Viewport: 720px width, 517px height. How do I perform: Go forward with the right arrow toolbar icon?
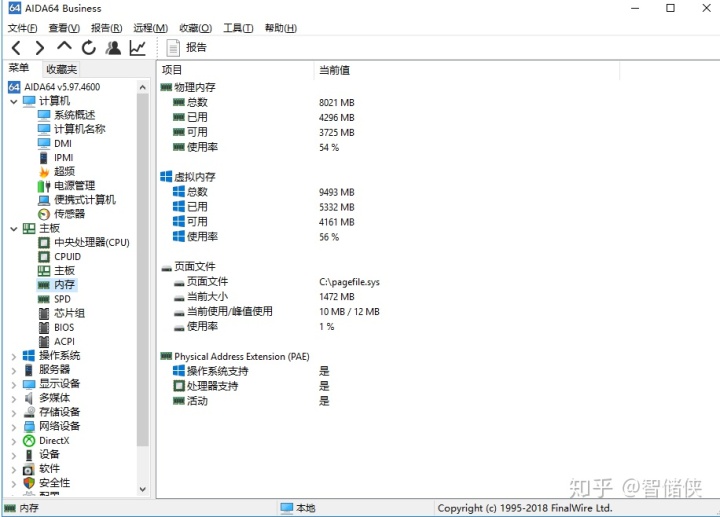point(40,48)
